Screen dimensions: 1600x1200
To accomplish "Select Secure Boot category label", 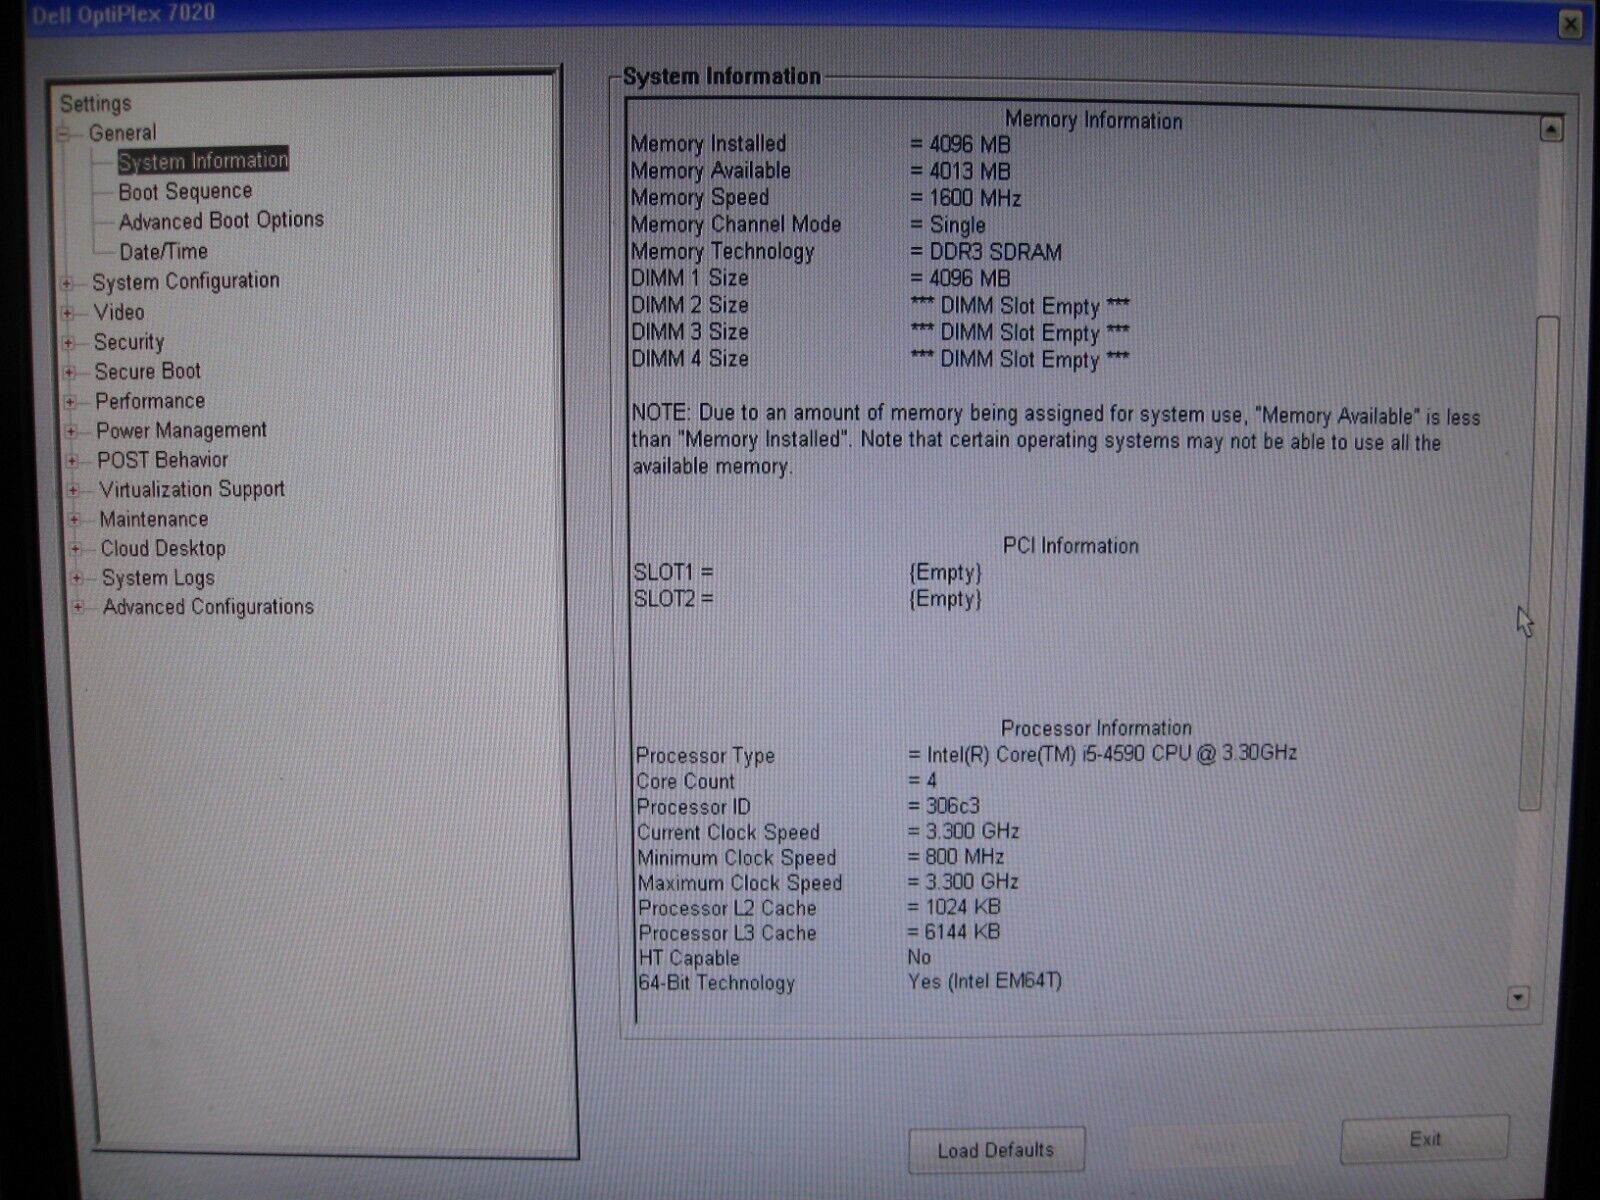I will [148, 371].
